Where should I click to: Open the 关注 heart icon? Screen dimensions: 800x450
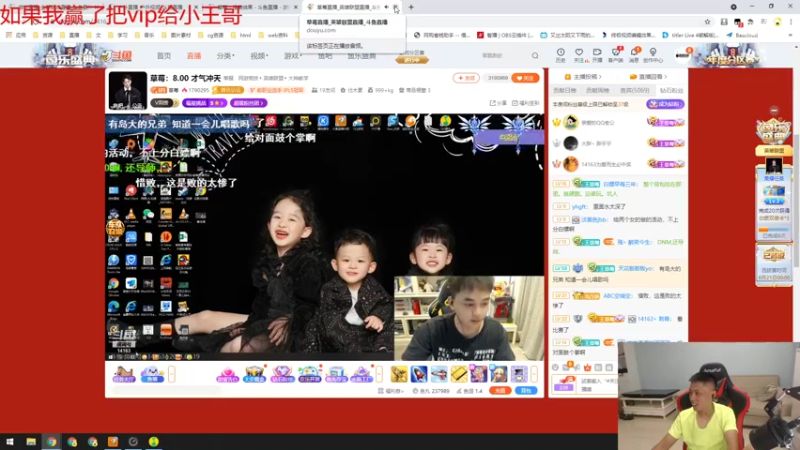pyautogui.click(x=579, y=55)
